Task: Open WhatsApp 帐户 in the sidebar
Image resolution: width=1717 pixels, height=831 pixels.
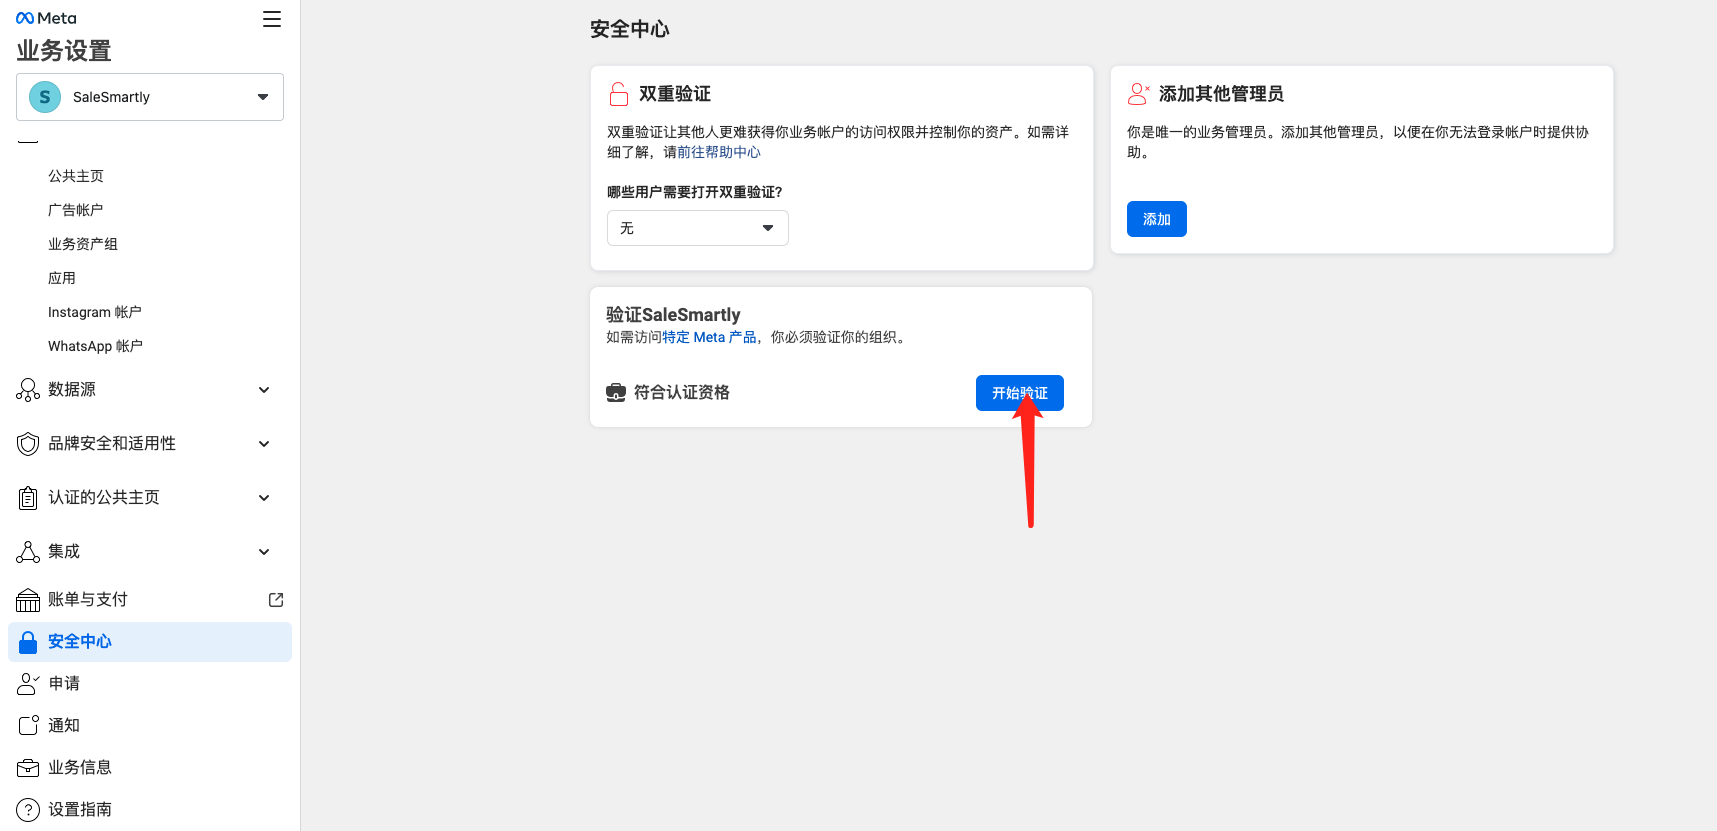Action: [96, 346]
